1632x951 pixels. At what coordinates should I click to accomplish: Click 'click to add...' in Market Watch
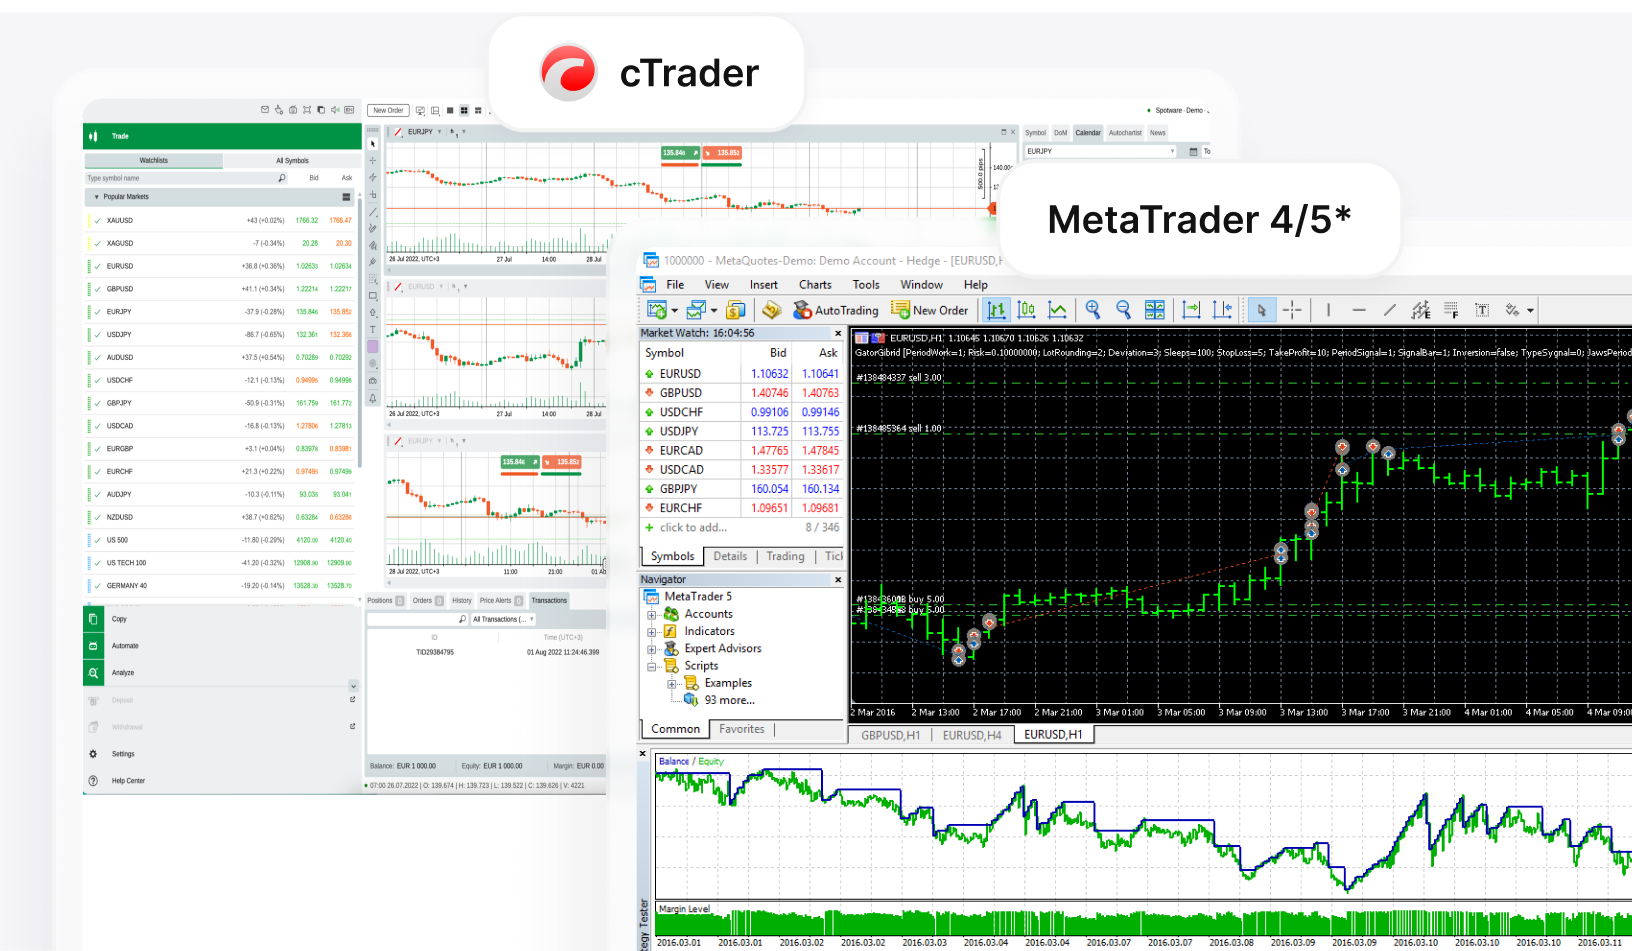(x=693, y=528)
